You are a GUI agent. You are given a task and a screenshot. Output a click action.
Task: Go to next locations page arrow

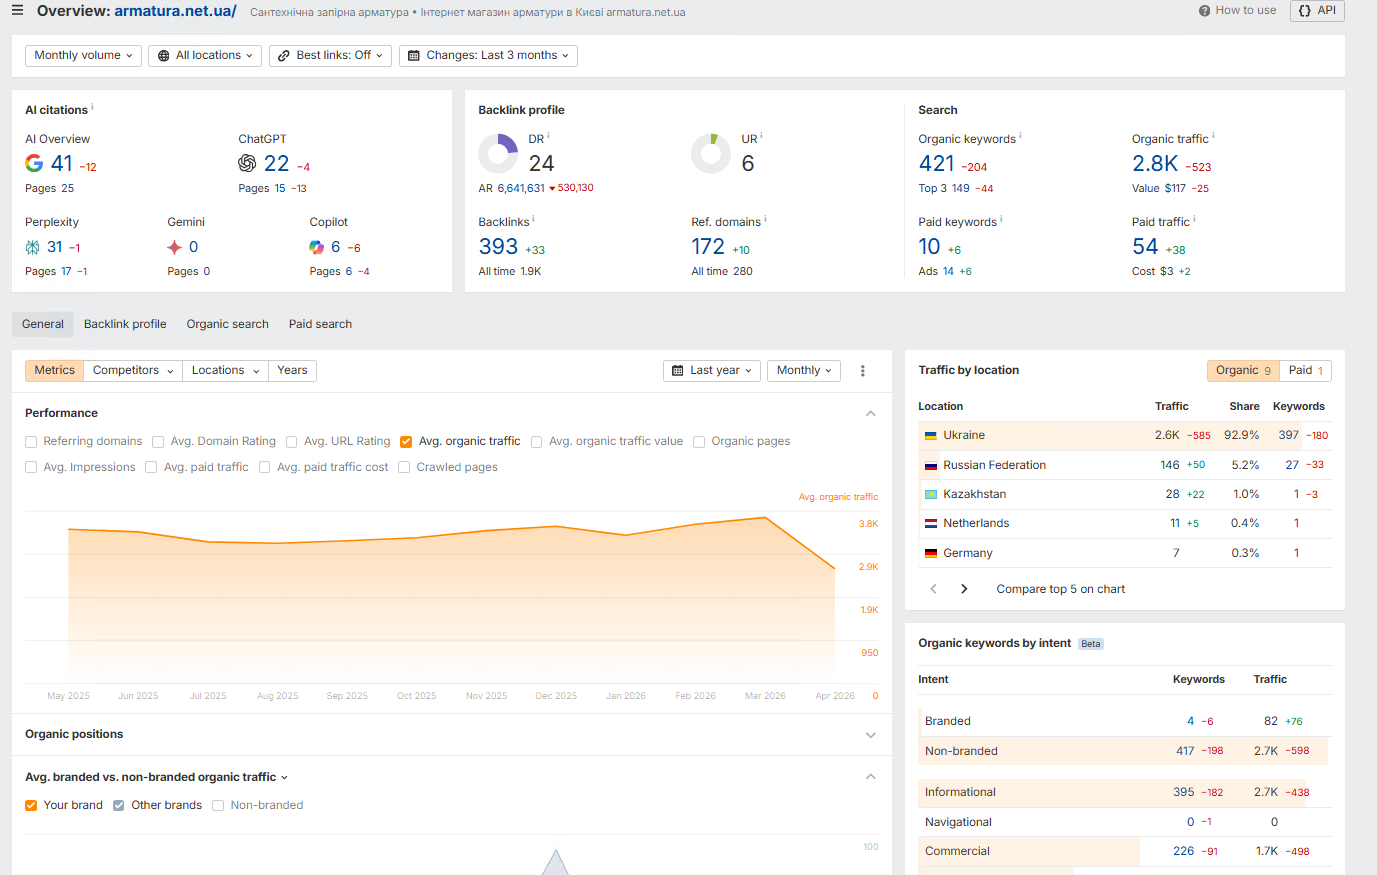(x=964, y=589)
